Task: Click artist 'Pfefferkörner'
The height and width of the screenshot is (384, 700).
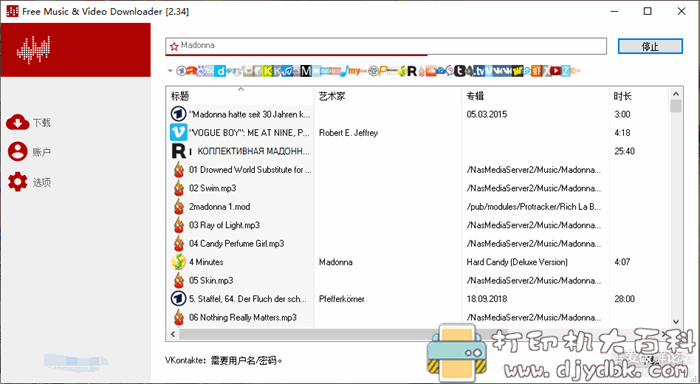Action: [342, 299]
